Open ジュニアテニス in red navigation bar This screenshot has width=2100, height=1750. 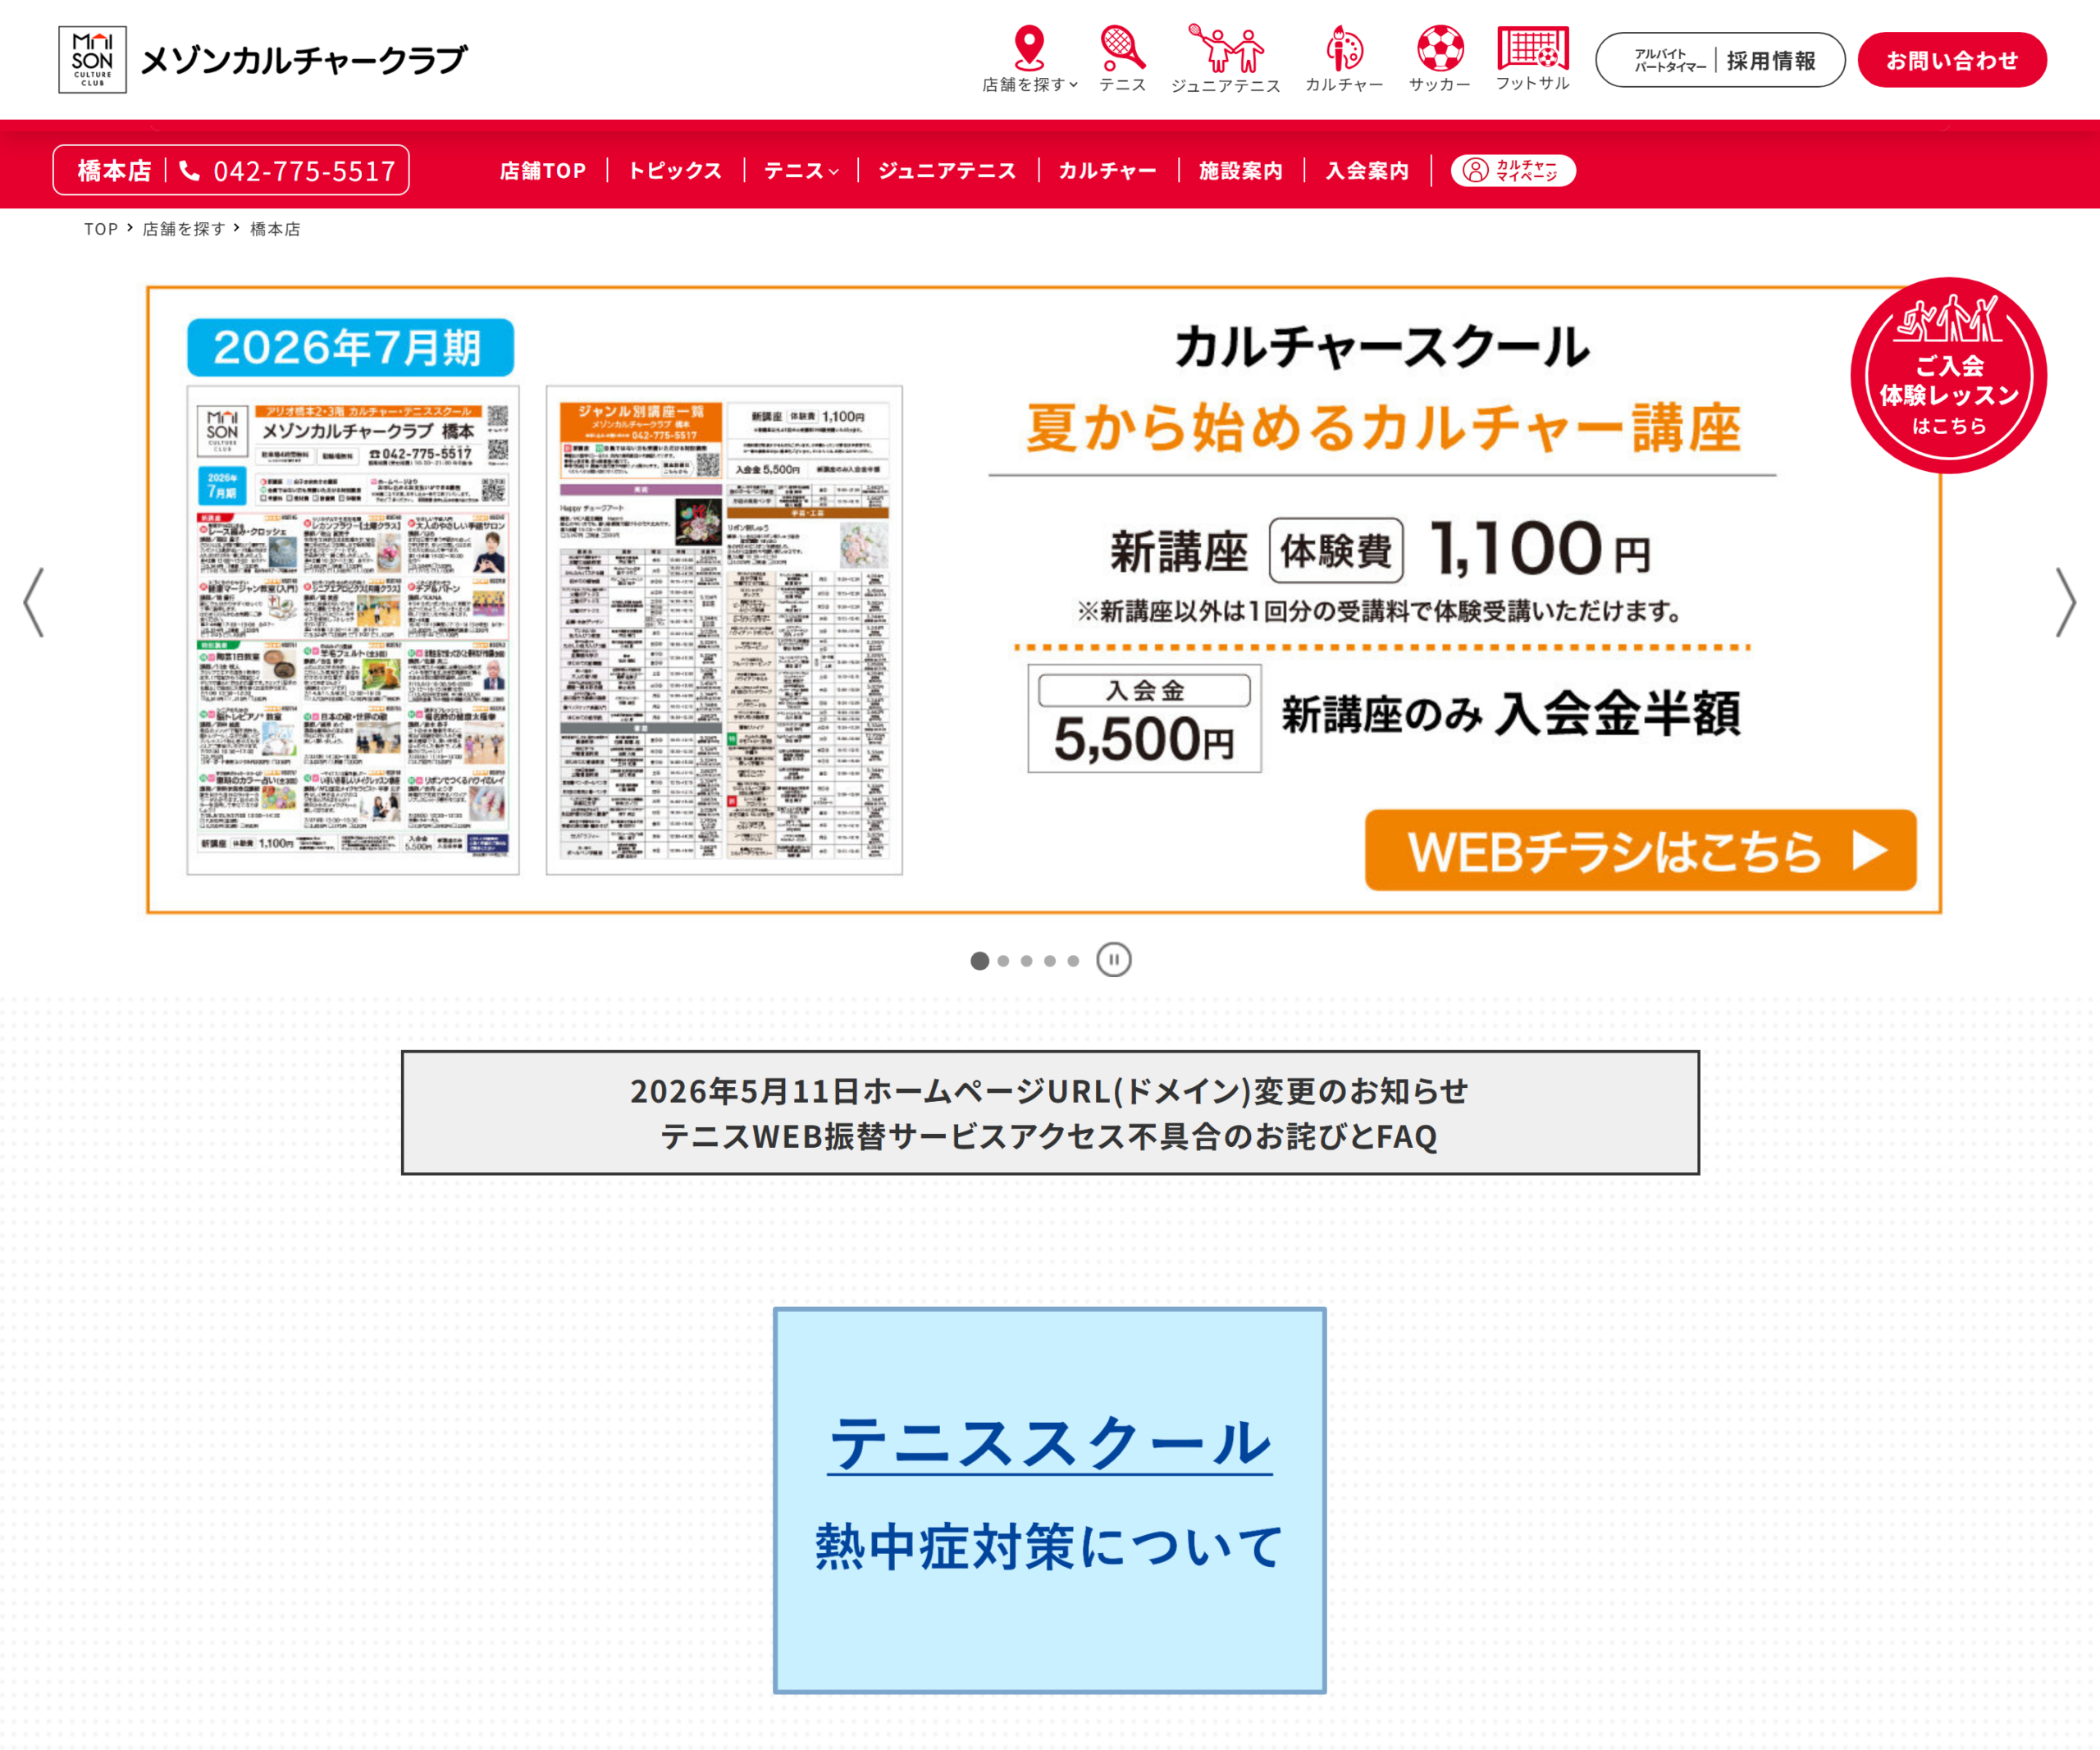947,171
